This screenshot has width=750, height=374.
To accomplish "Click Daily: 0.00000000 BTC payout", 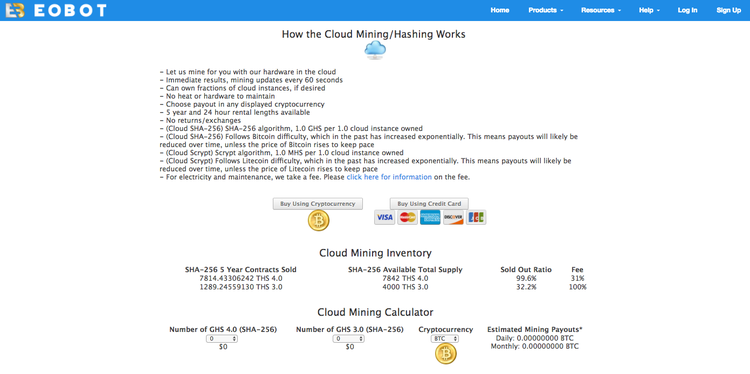I will (535, 338).
